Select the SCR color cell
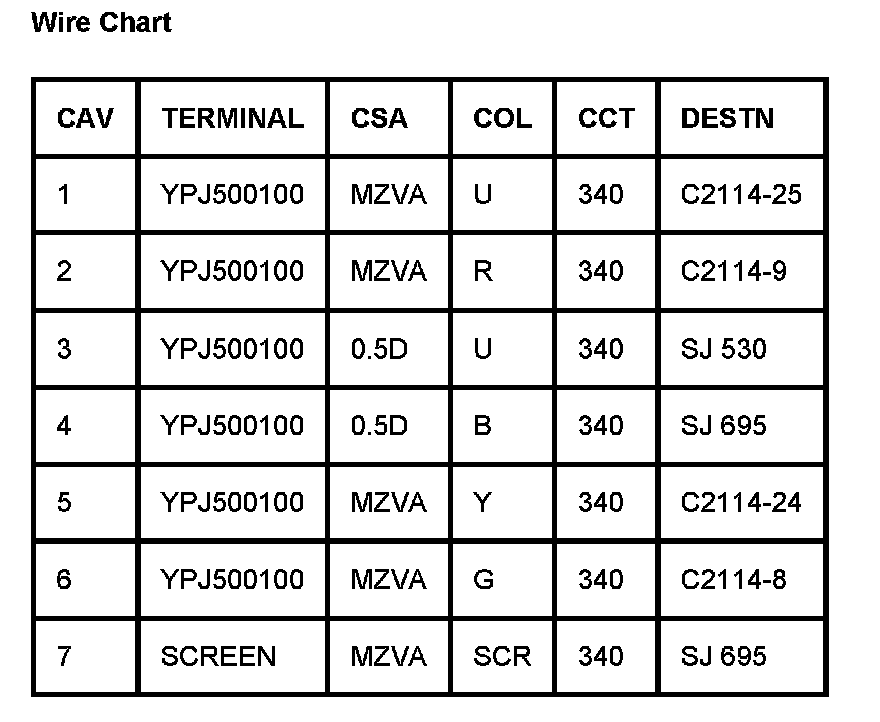This screenshot has width=880, height=722. [x=502, y=656]
